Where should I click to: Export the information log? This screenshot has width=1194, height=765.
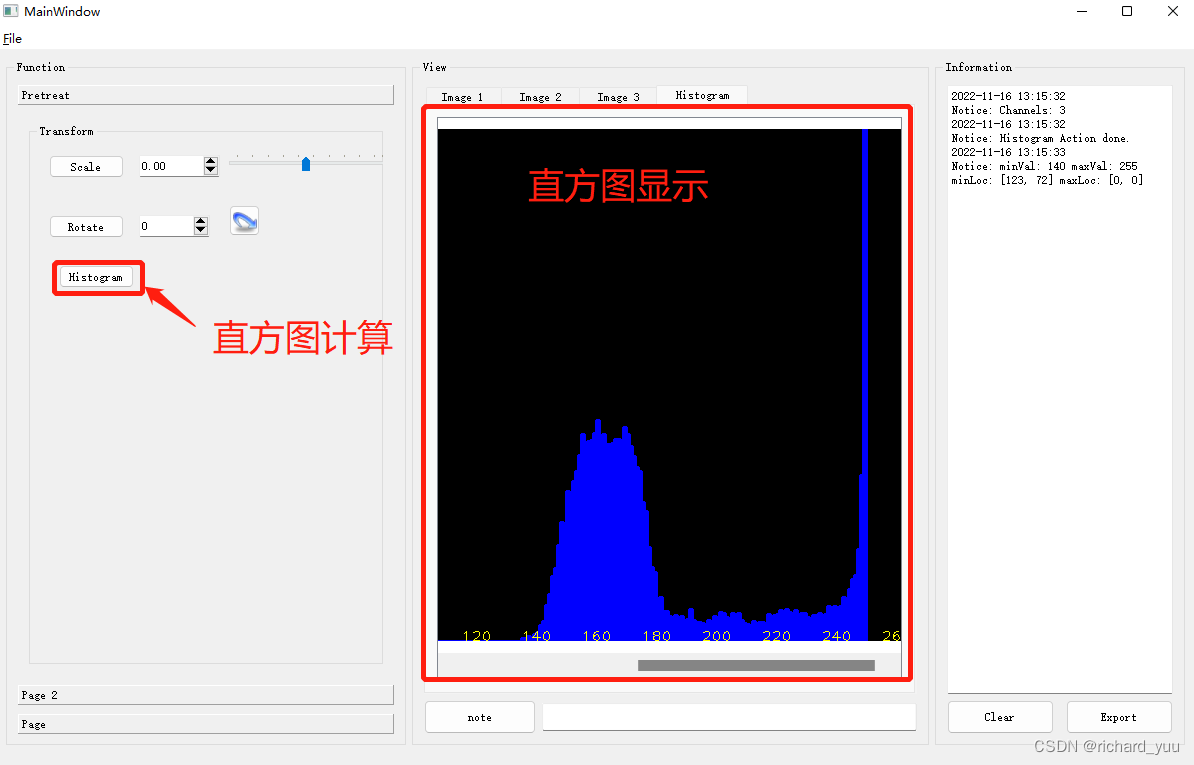[x=1118, y=717]
